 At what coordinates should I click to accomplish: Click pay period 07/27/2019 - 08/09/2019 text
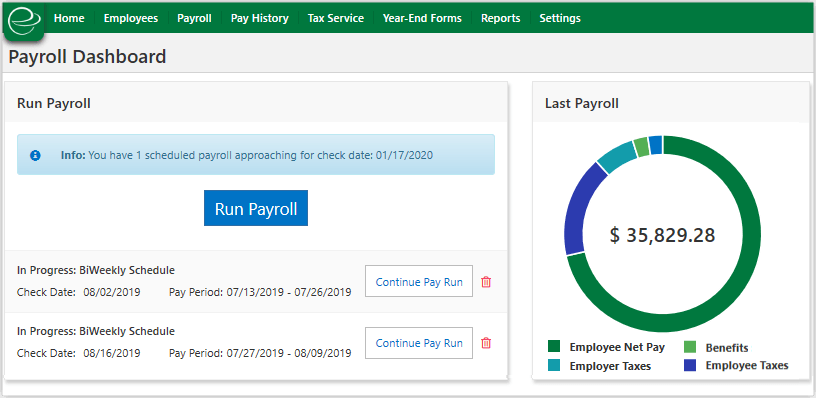click(x=260, y=353)
